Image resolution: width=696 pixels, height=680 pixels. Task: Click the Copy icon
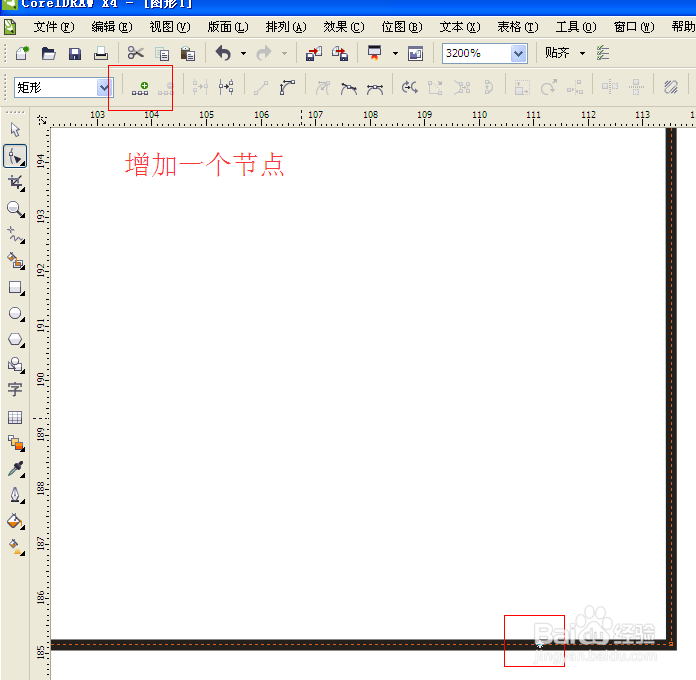pos(162,54)
